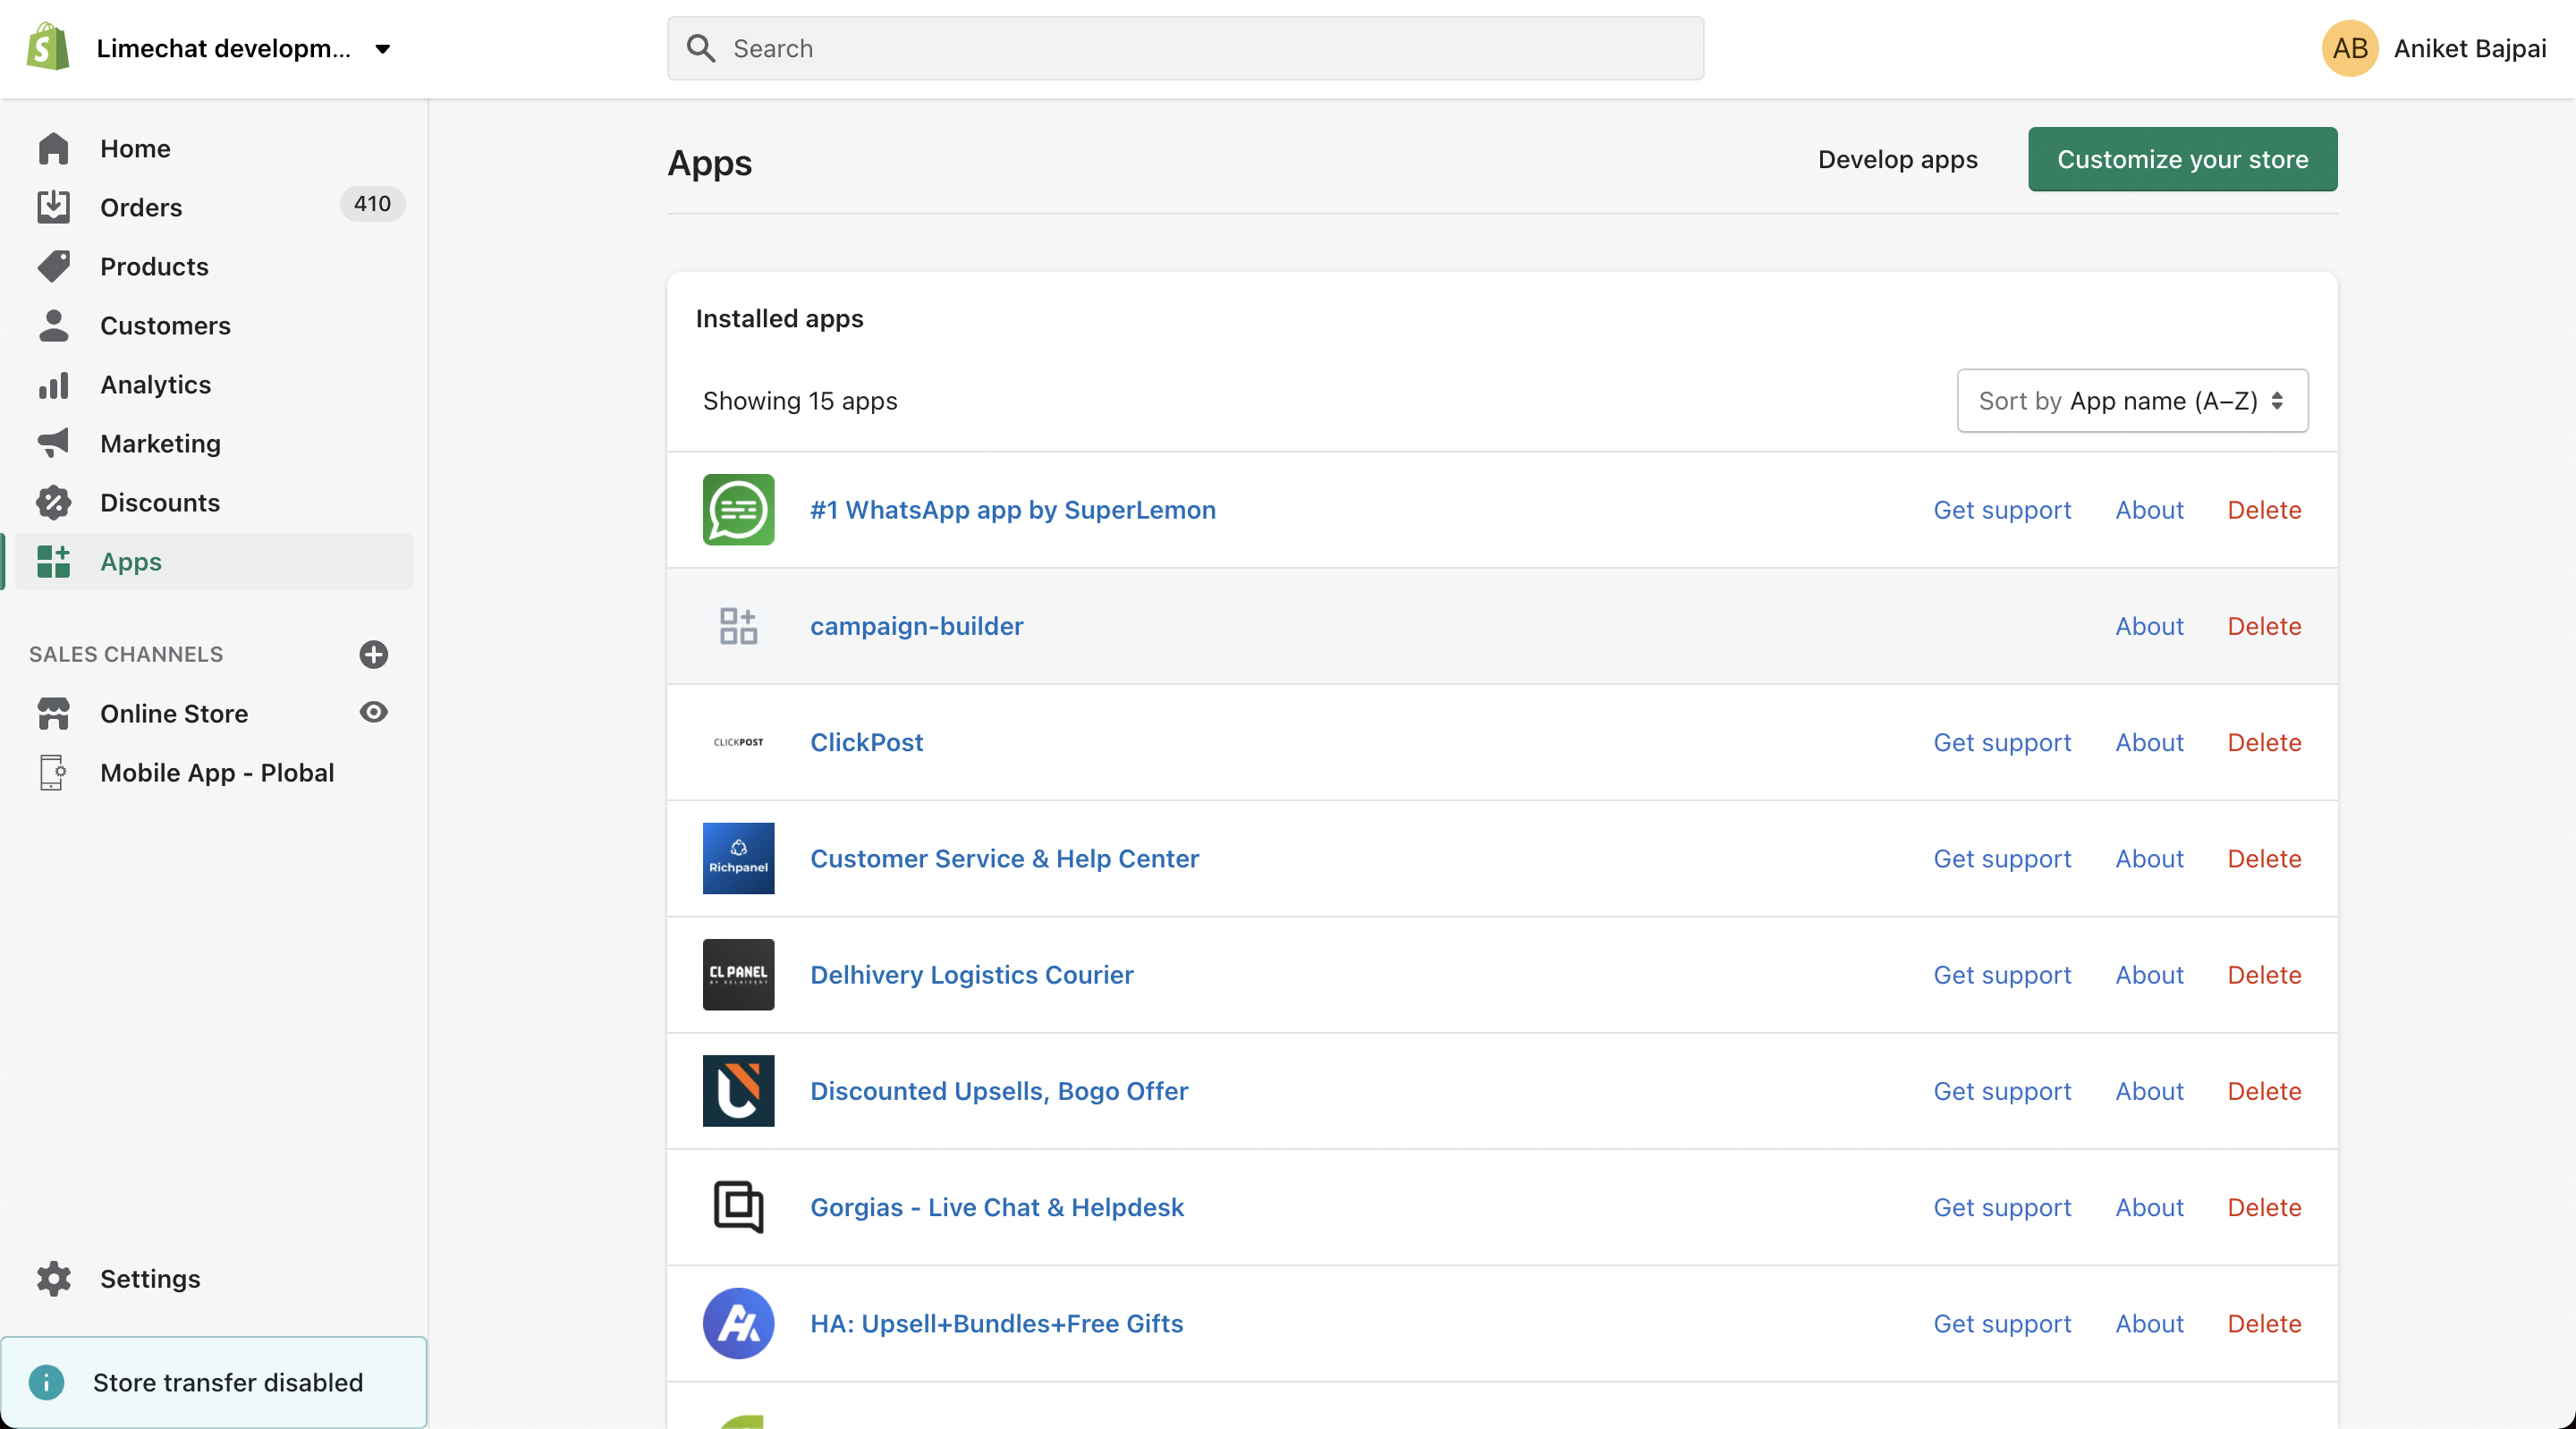2576x1429 pixels.
Task: Delete the HA: Upsell+Bundles+Free Gifts app
Action: pyautogui.click(x=2264, y=1323)
